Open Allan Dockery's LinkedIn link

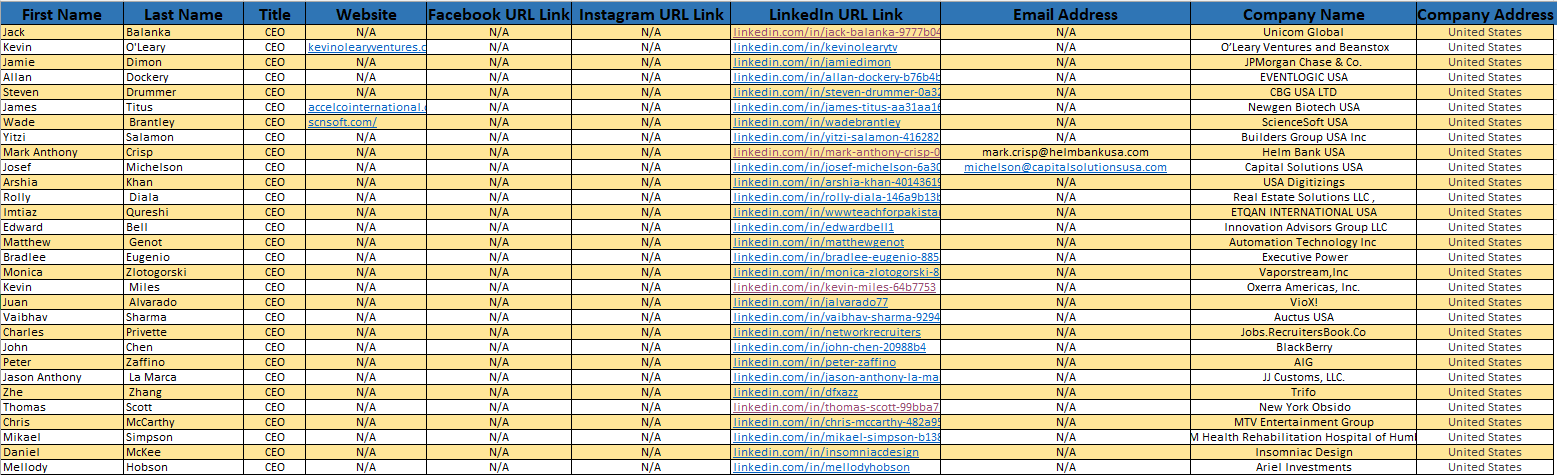pyautogui.click(x=837, y=77)
